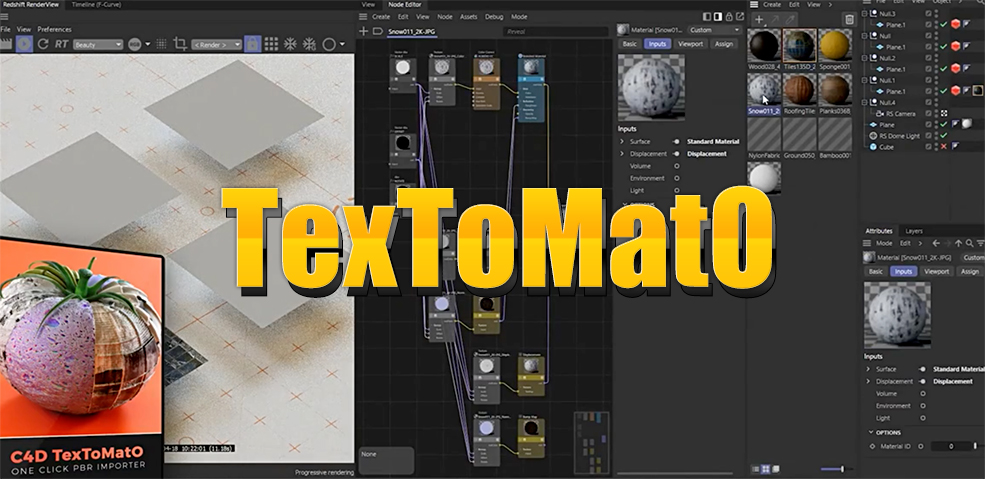Toggle the red X enable flag for Cube
The height and width of the screenshot is (479, 985).
click(944, 146)
